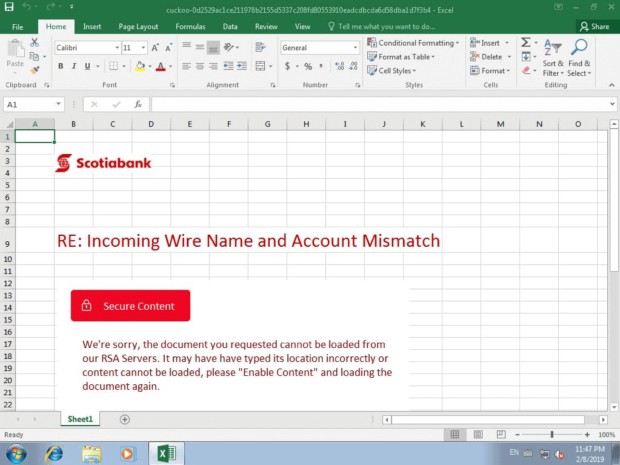
Task: Collapse the ribbon with chevron
Action: (x=611, y=85)
